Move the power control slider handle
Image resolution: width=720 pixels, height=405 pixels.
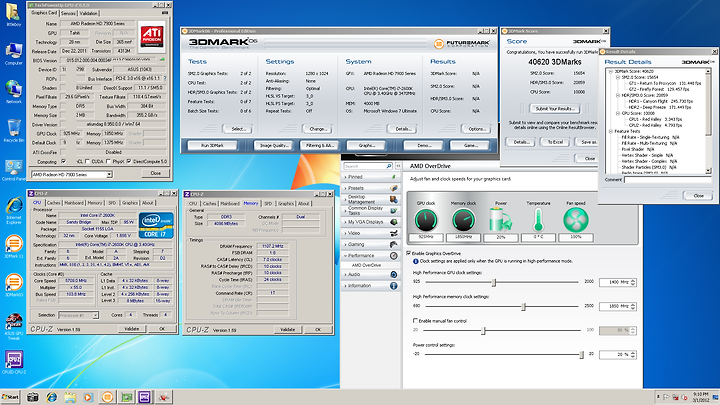(582, 354)
